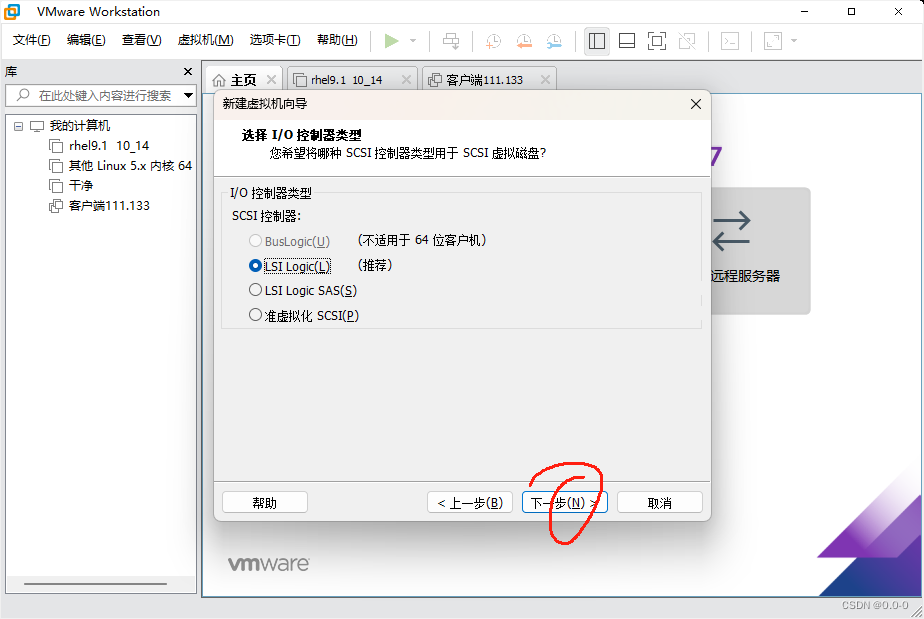Open the 编辑(E) menu
The width and height of the screenshot is (924, 619).
click(86, 40)
